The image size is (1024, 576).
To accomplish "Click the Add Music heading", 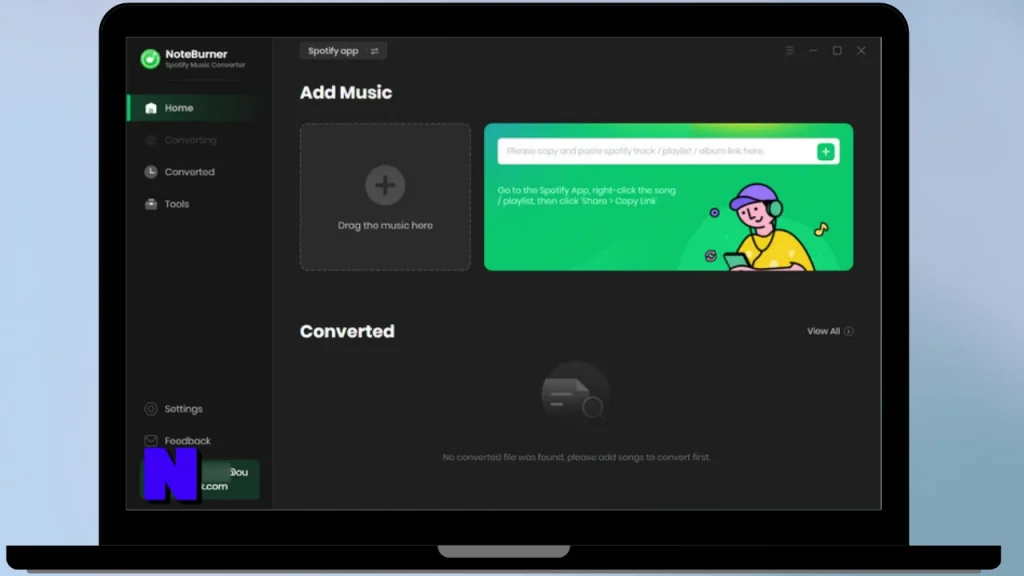I will (x=346, y=93).
